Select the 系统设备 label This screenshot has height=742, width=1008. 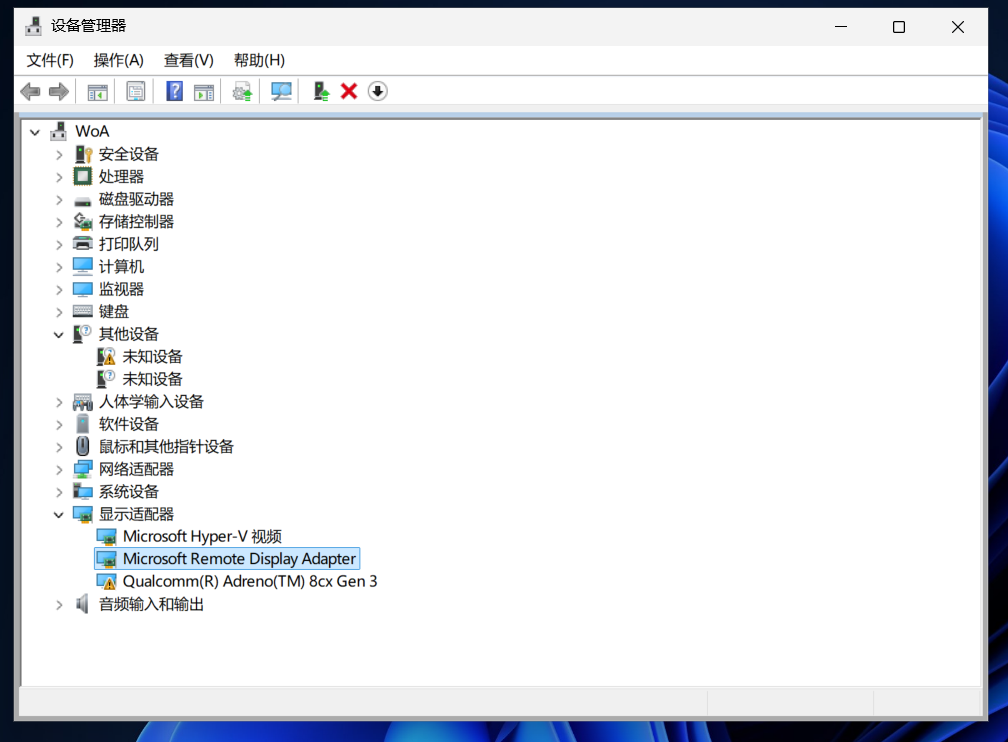click(129, 491)
